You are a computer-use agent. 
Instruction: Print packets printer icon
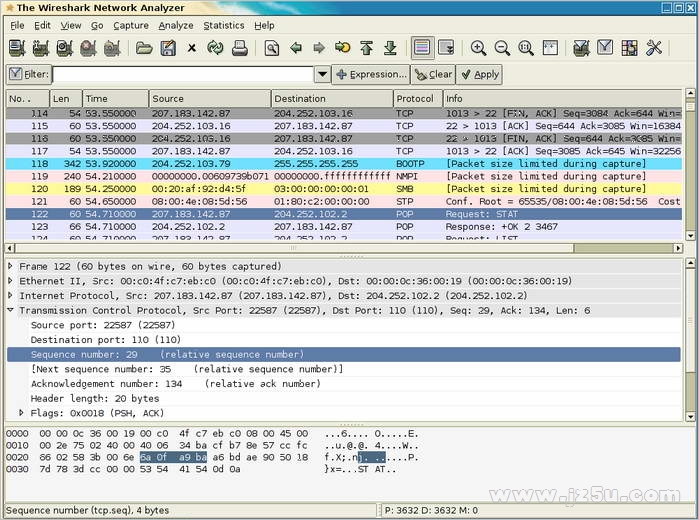[x=239, y=48]
